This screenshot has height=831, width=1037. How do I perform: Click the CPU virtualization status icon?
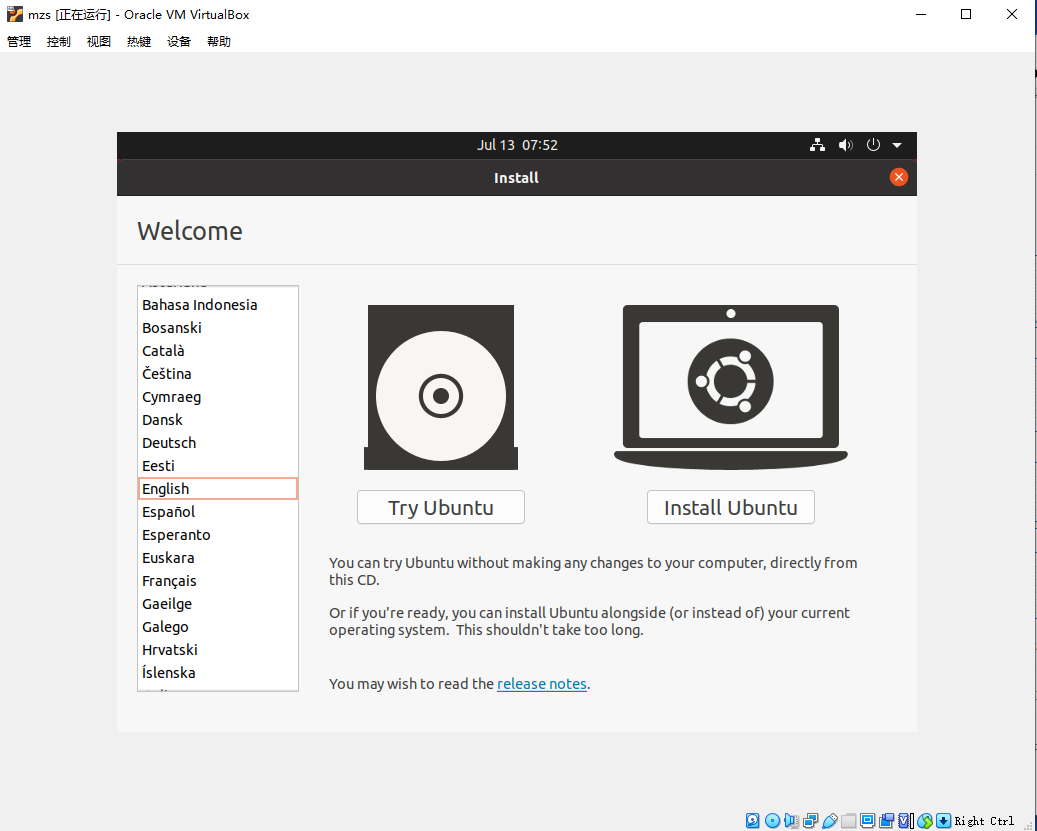(904, 820)
